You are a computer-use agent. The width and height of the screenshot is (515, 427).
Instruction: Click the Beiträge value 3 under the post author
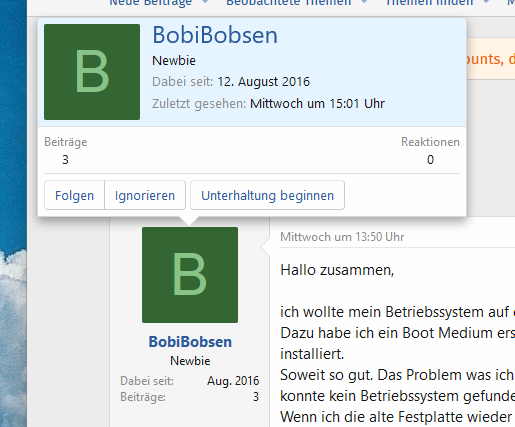click(256, 397)
